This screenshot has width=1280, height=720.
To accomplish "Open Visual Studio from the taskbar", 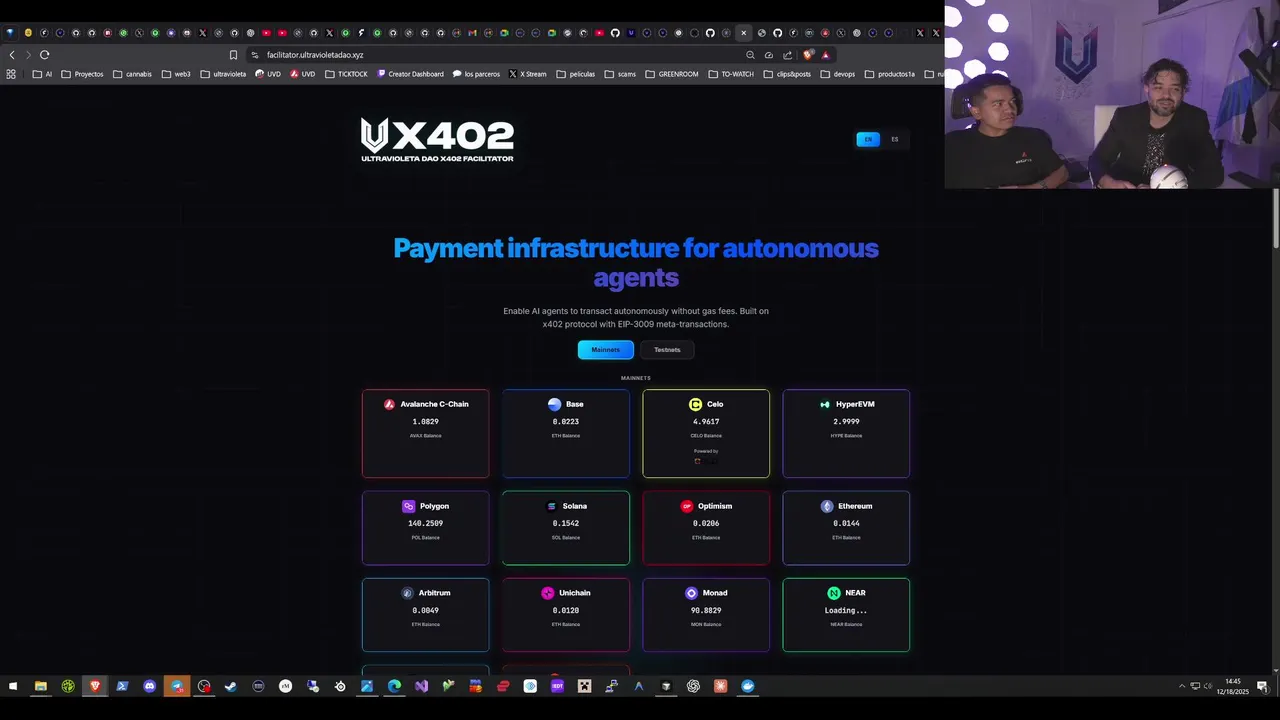I will (x=421, y=686).
